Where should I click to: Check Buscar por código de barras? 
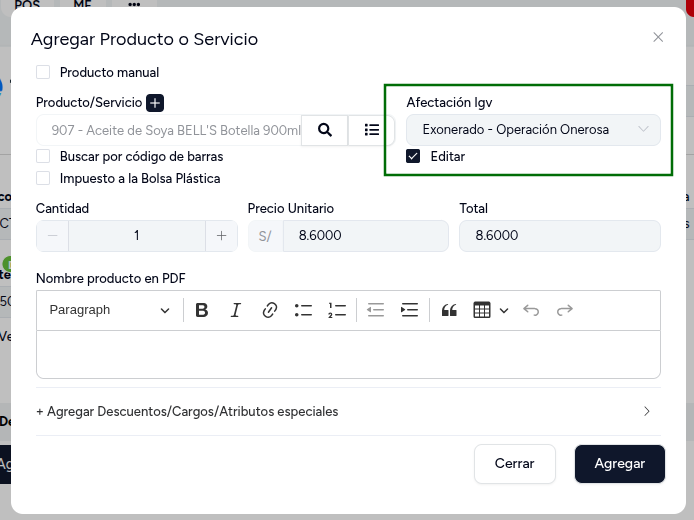(43, 156)
